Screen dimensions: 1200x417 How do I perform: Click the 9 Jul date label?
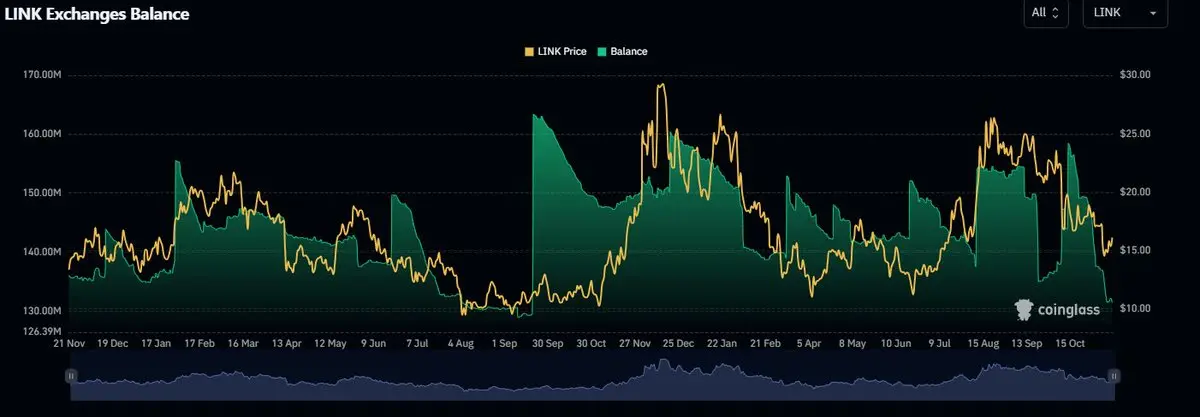point(938,343)
